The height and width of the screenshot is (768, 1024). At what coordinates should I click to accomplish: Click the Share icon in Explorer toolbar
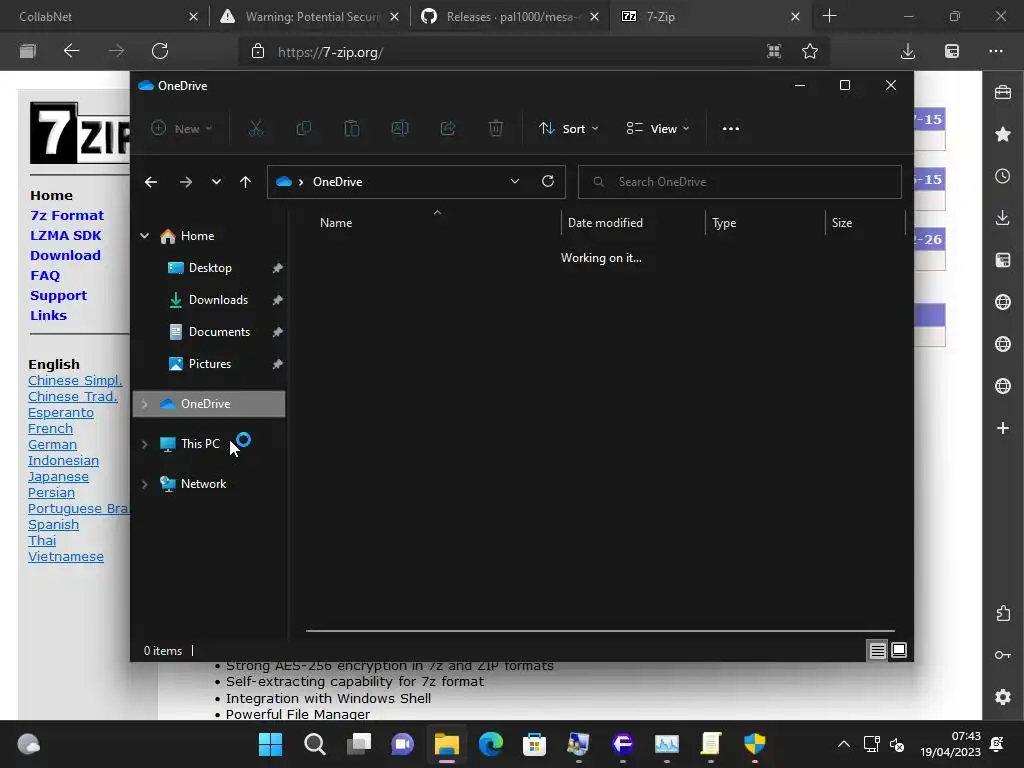(448, 129)
